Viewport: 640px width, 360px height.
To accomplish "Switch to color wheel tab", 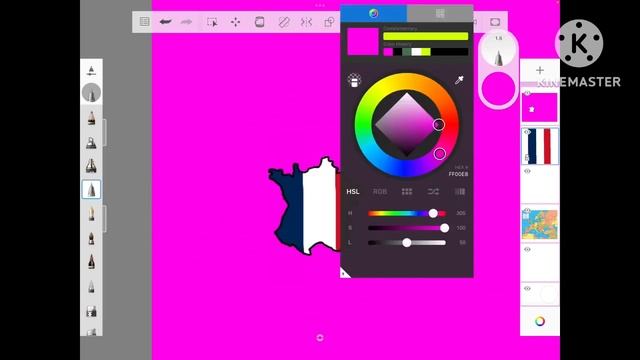I will [x=373, y=13].
